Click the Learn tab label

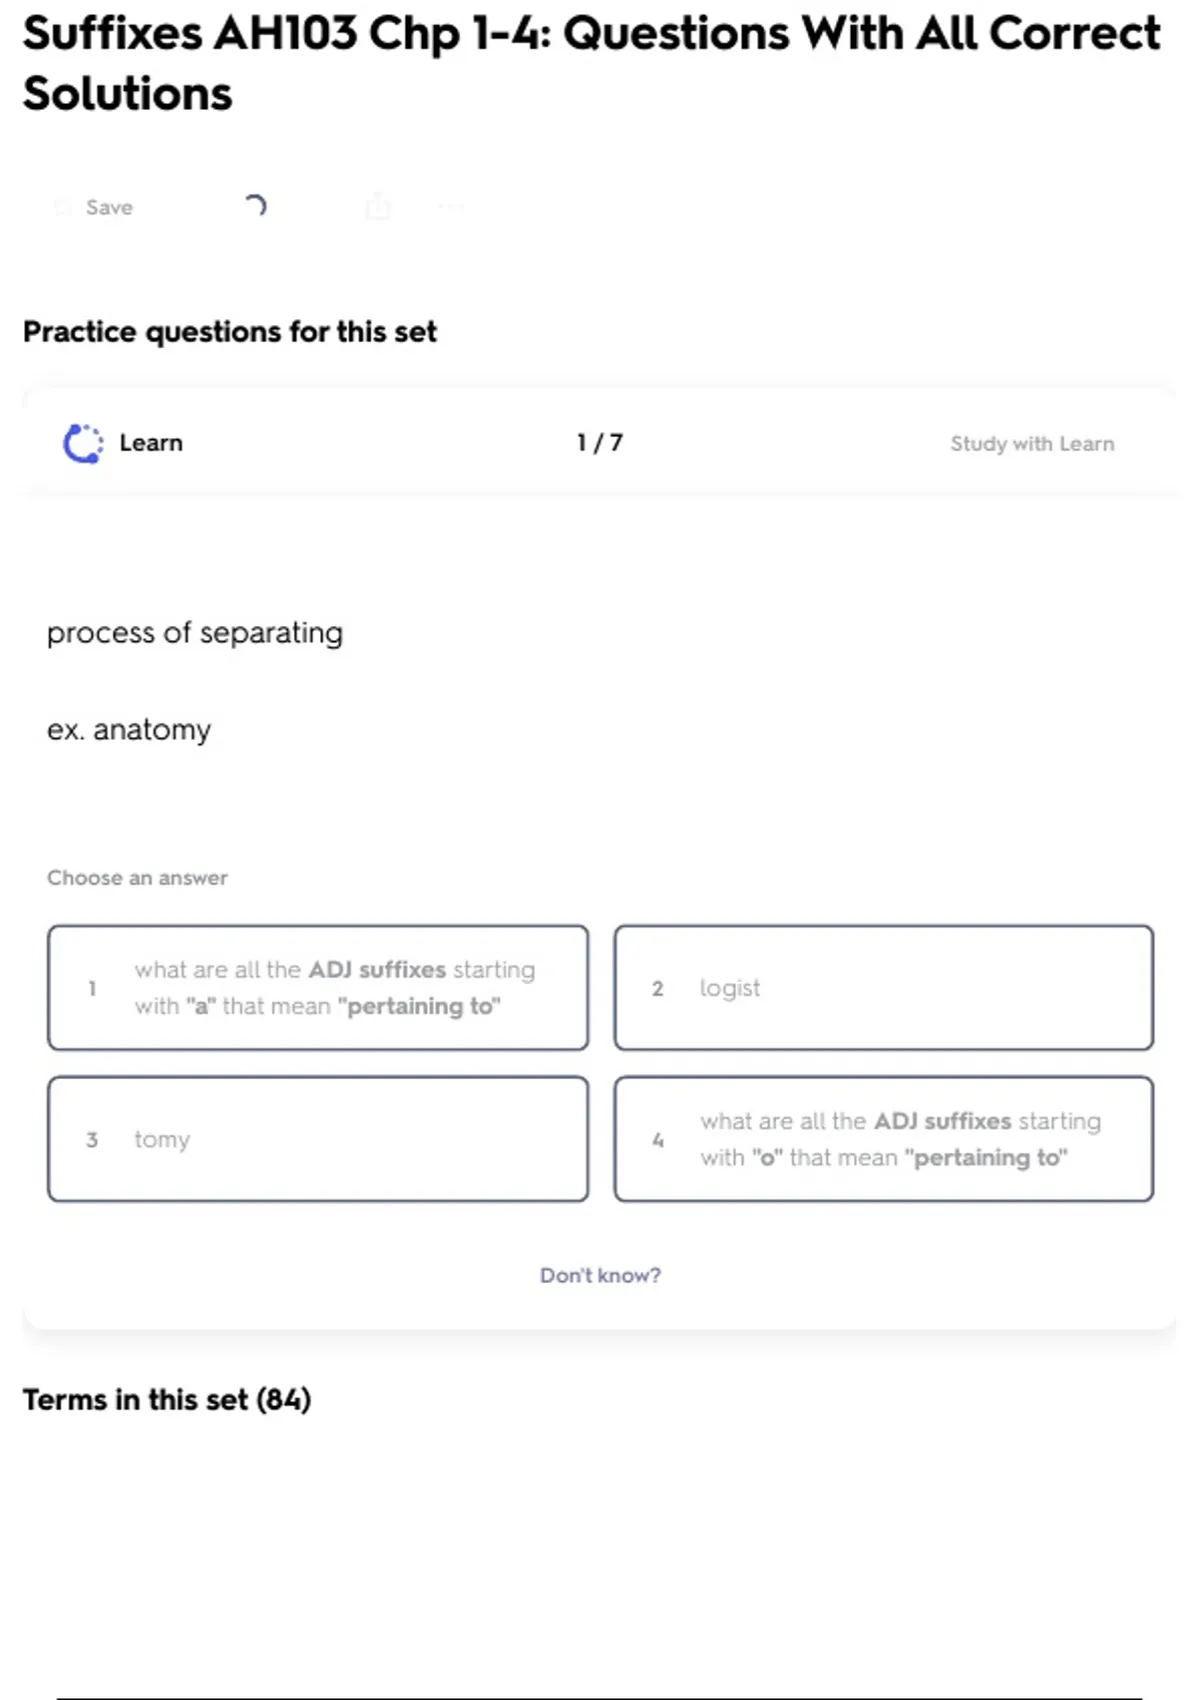(x=151, y=443)
